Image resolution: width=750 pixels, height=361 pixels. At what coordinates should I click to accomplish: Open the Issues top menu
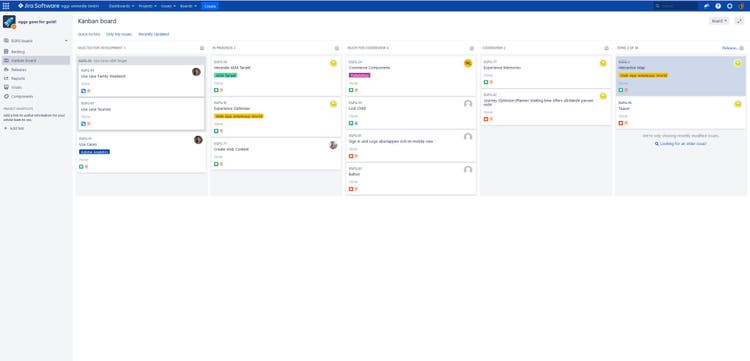tap(168, 6)
